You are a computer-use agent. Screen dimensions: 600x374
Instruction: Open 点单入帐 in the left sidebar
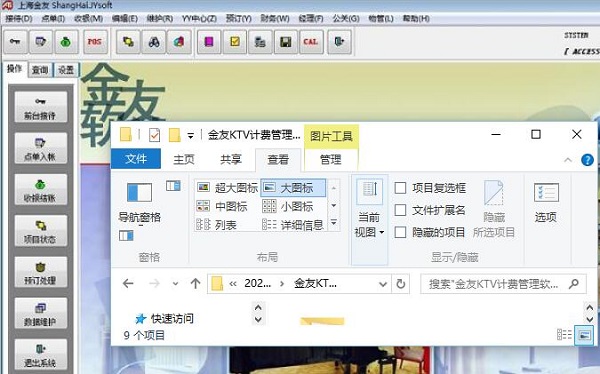point(40,149)
